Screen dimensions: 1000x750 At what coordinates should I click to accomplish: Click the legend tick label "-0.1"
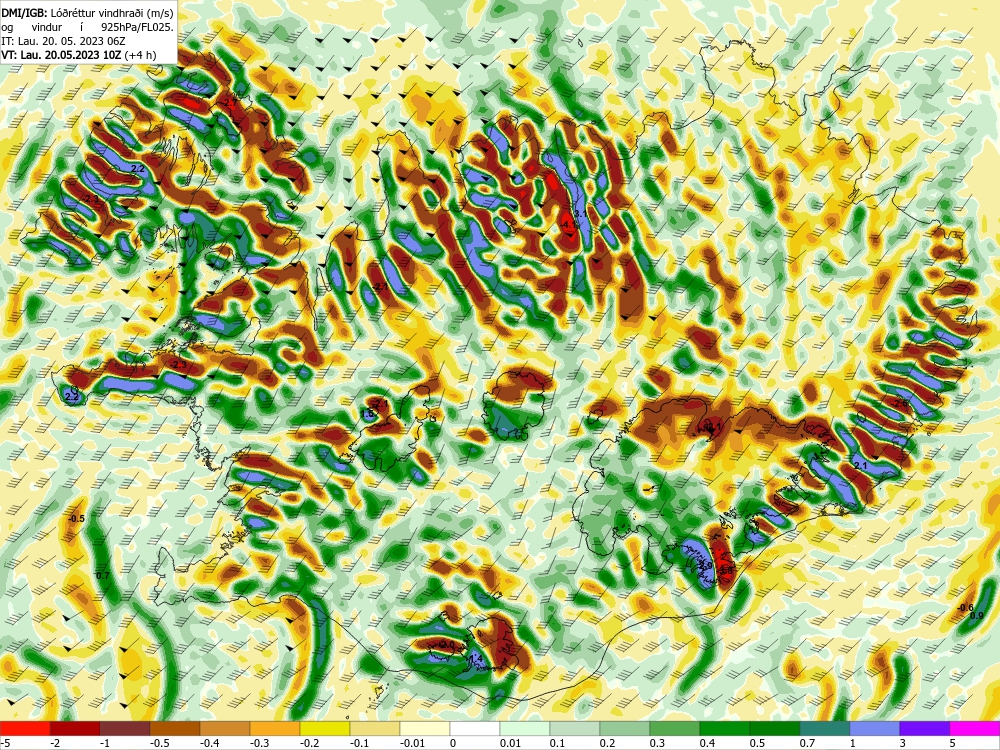pos(360,743)
